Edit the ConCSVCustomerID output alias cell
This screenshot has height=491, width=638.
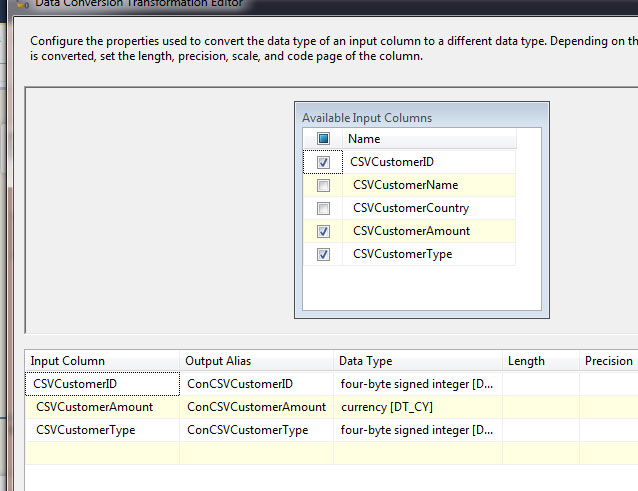tap(256, 384)
